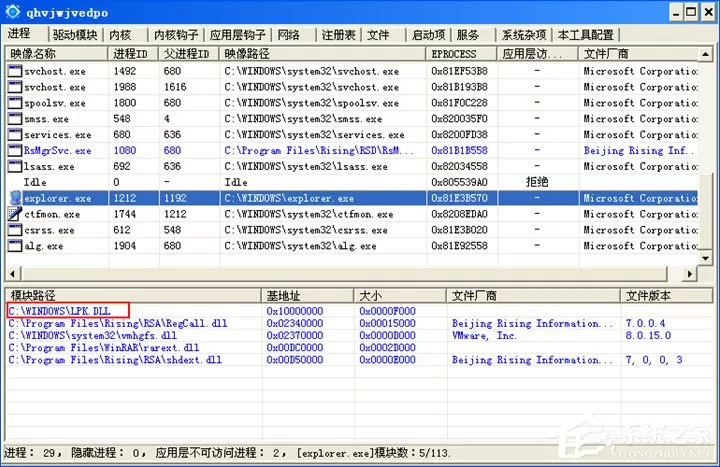
Task: Click the horizontal scrollbar right arrow
Action: (x=690, y=274)
